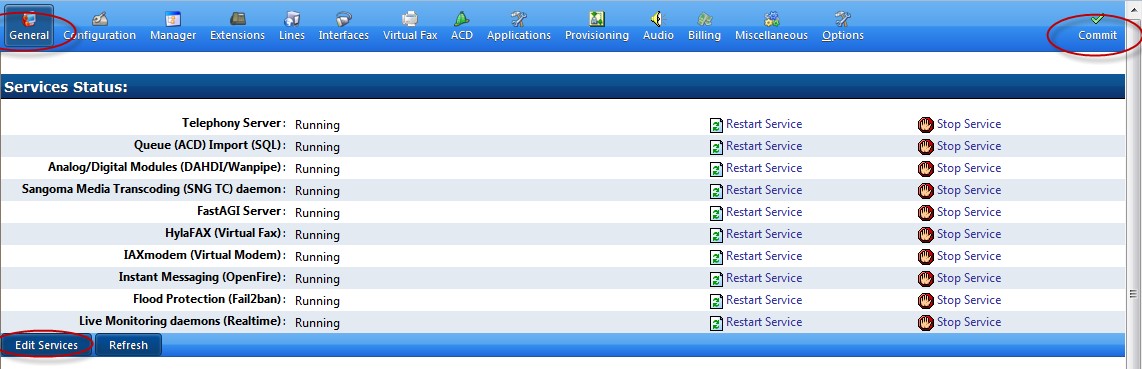Click the Virtual Fax printer icon

410,18
